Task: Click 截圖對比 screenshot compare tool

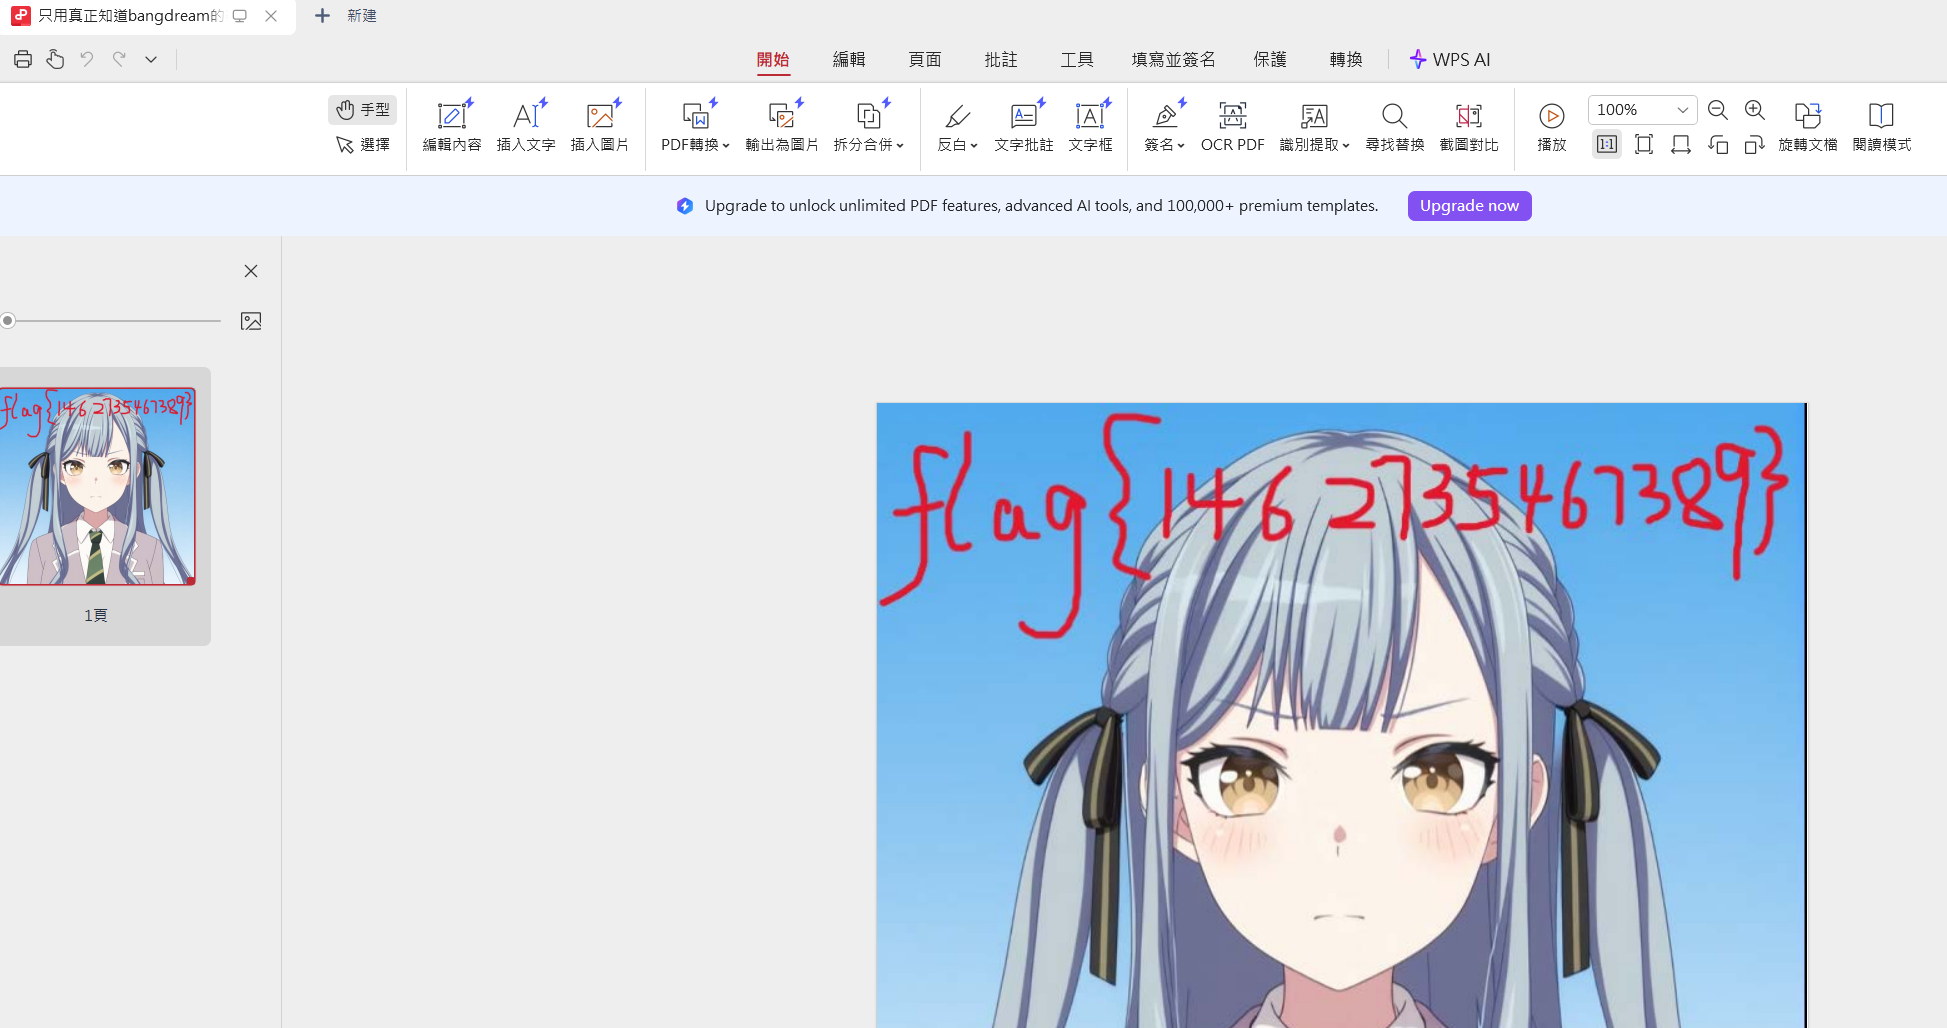Action: pos(1469,126)
